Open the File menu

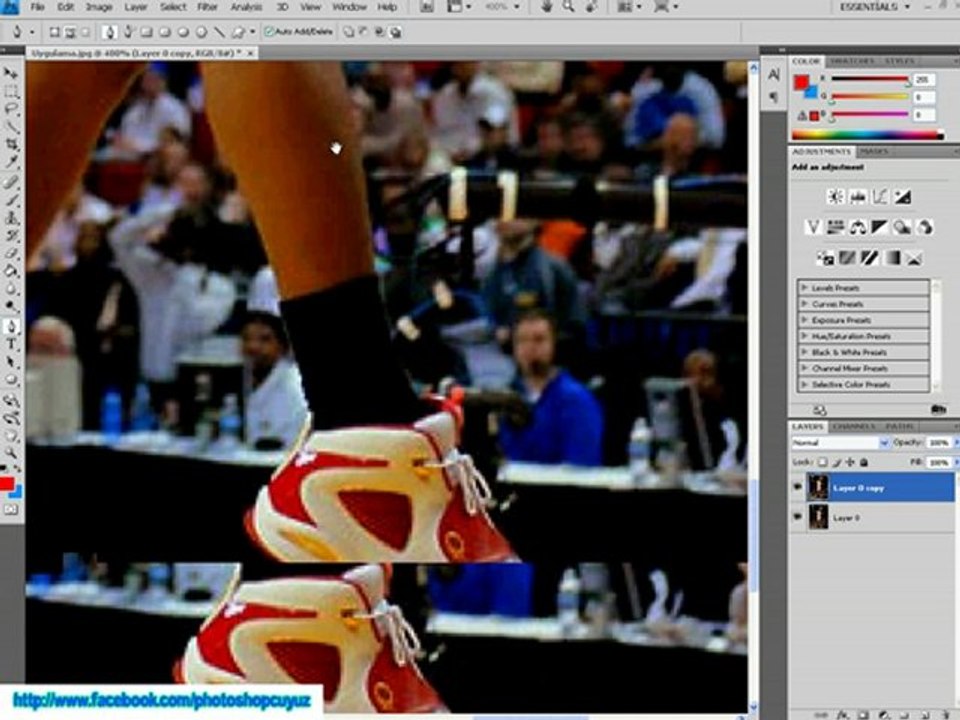coord(37,7)
